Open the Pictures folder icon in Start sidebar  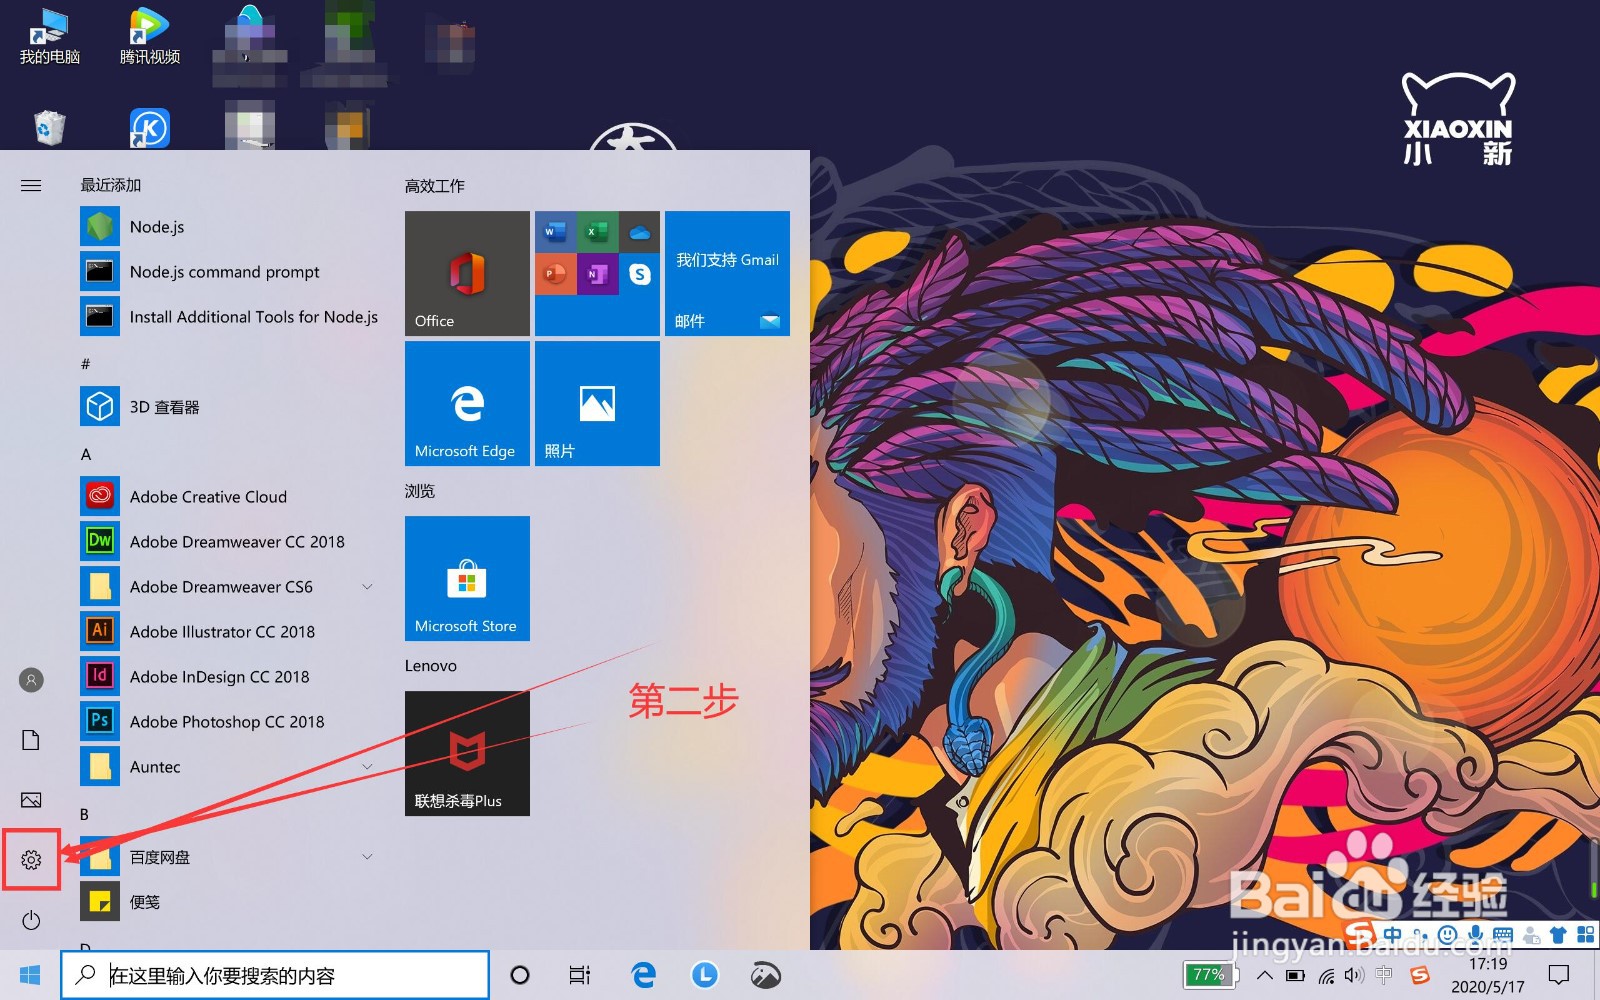pos(31,800)
